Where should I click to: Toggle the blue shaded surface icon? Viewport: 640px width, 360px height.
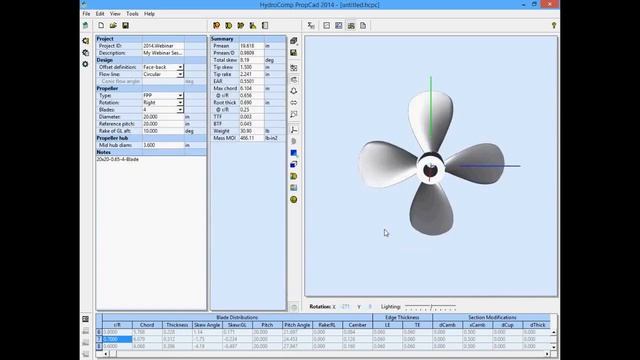(293, 153)
